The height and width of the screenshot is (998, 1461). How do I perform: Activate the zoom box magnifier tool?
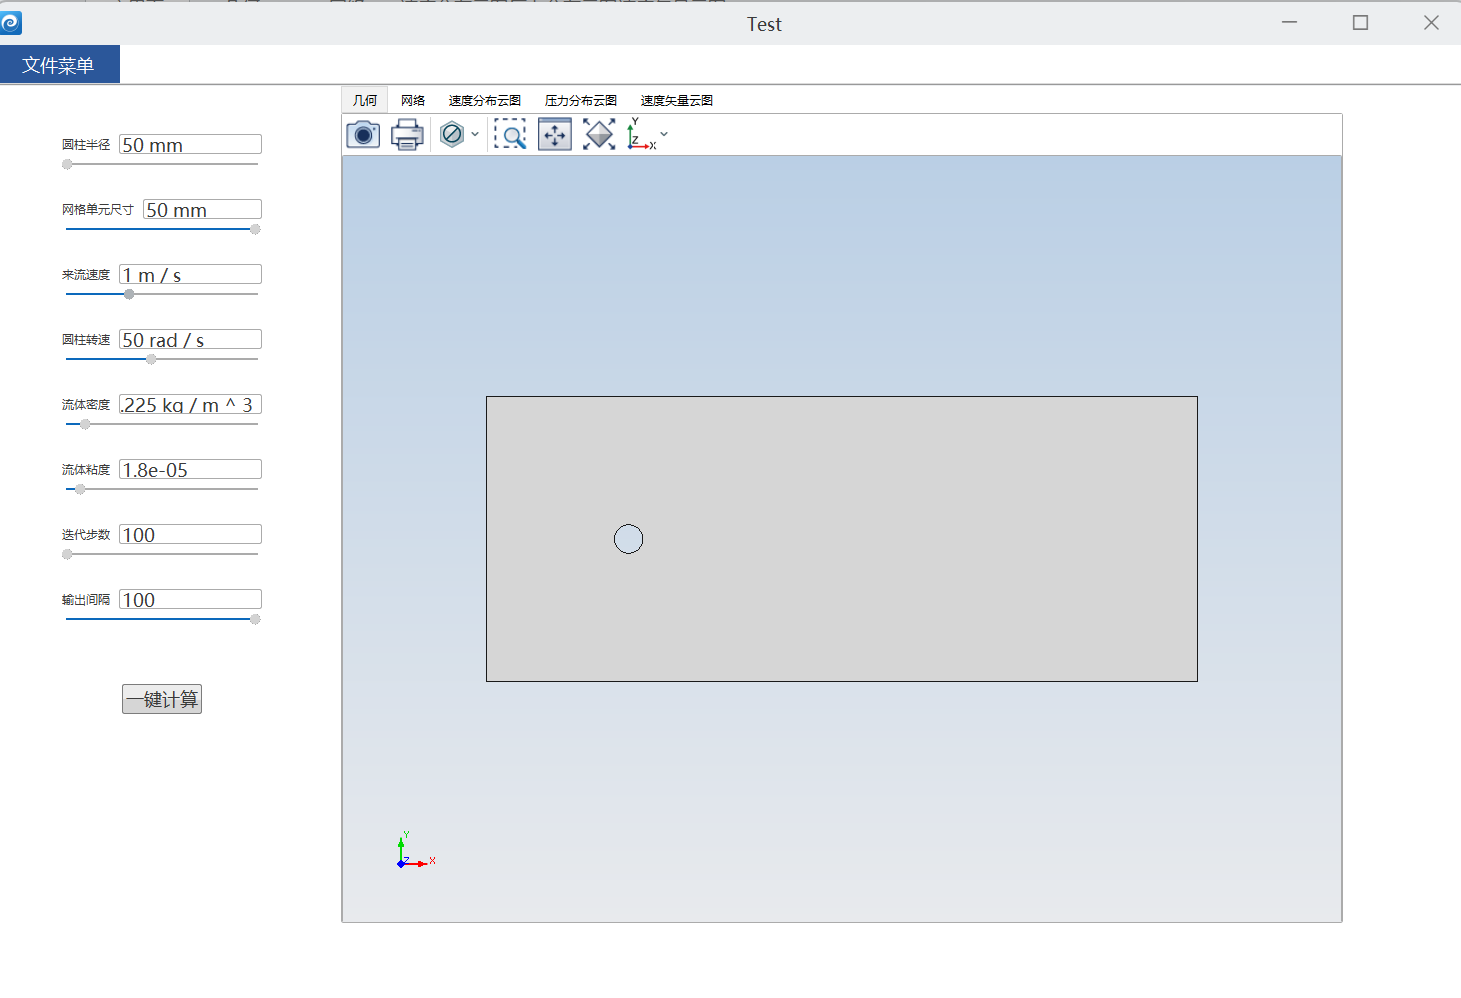tap(510, 134)
